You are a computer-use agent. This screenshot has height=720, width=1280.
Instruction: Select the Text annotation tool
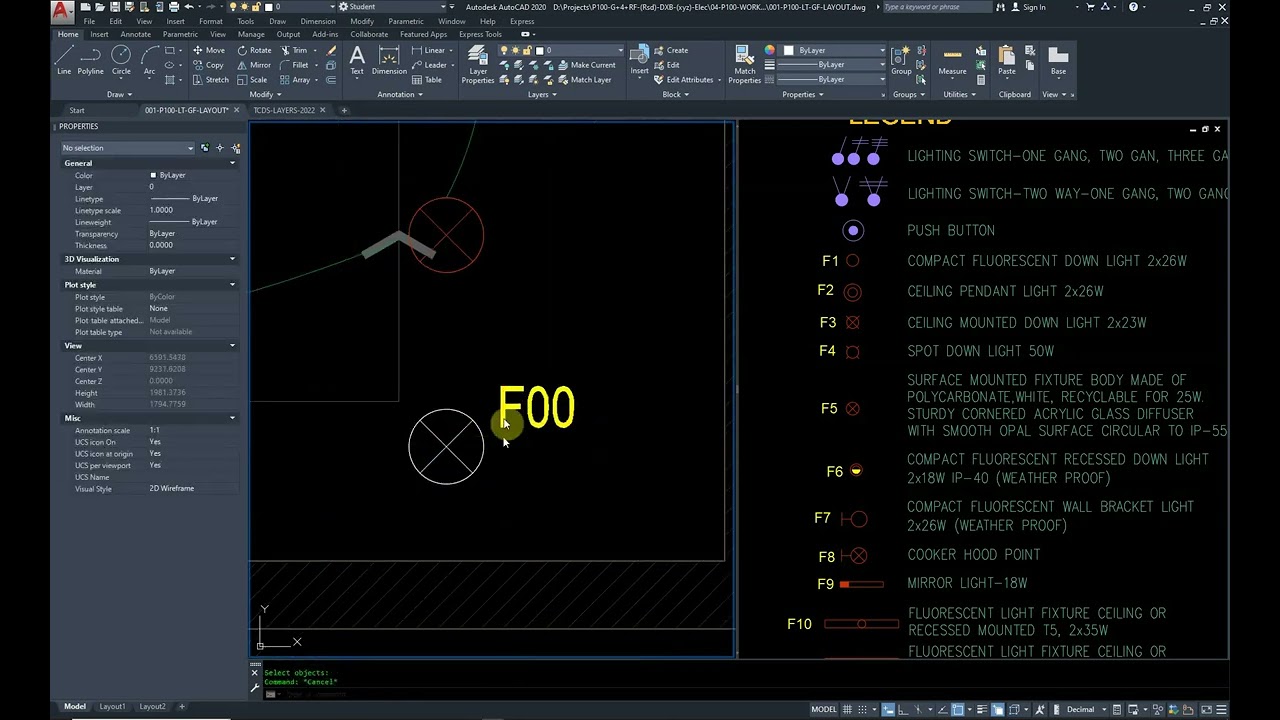(x=357, y=60)
